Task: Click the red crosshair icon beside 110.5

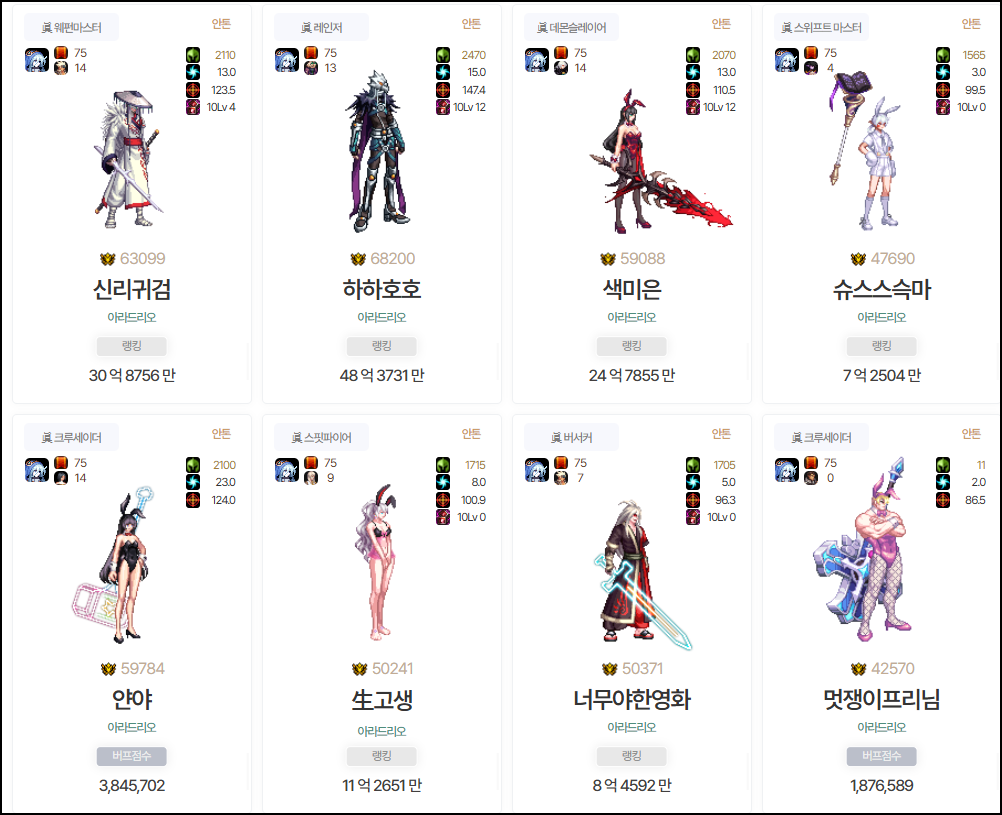Action: (x=693, y=90)
